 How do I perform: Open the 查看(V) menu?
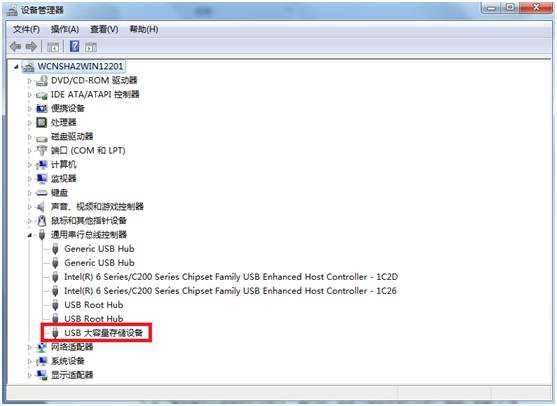pos(104,29)
